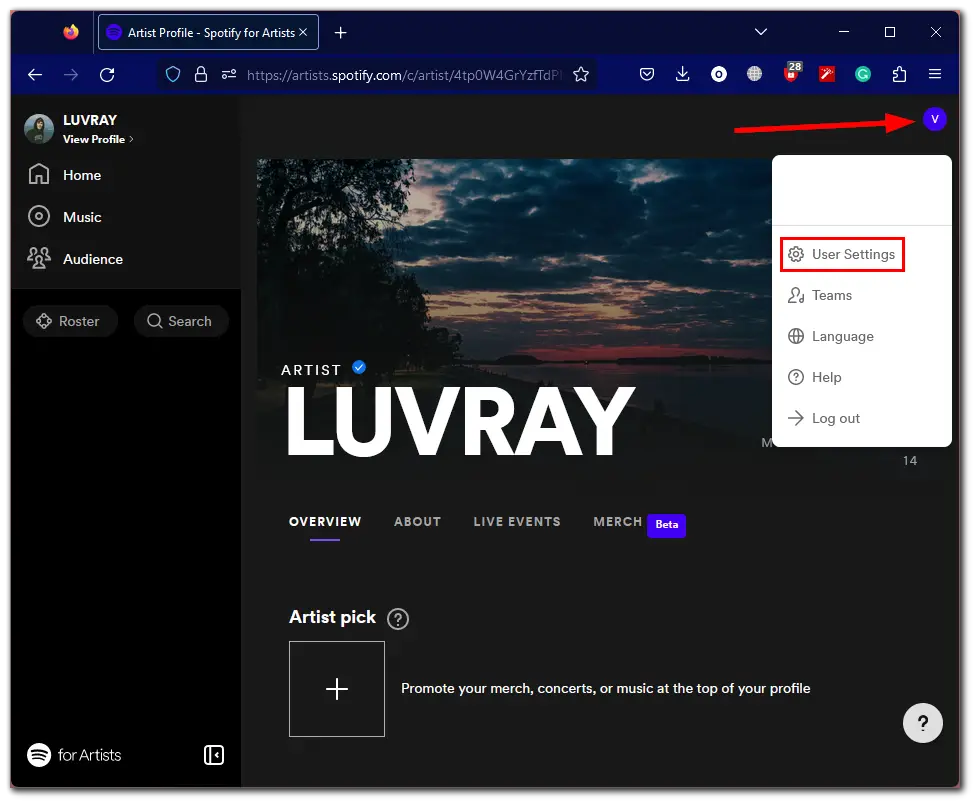Switch to the MERCH tab

tap(617, 522)
